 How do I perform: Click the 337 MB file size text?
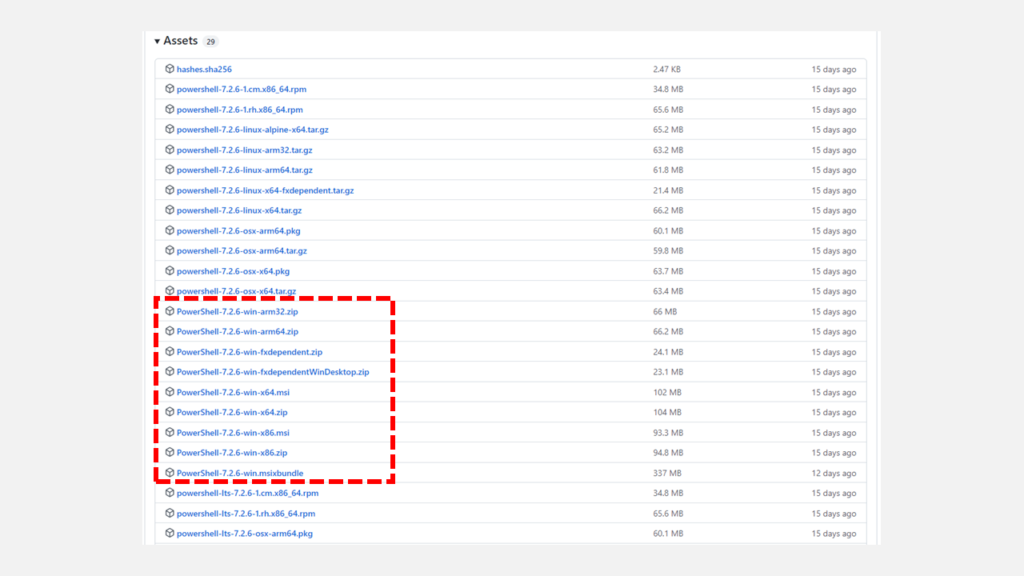[x=667, y=473]
